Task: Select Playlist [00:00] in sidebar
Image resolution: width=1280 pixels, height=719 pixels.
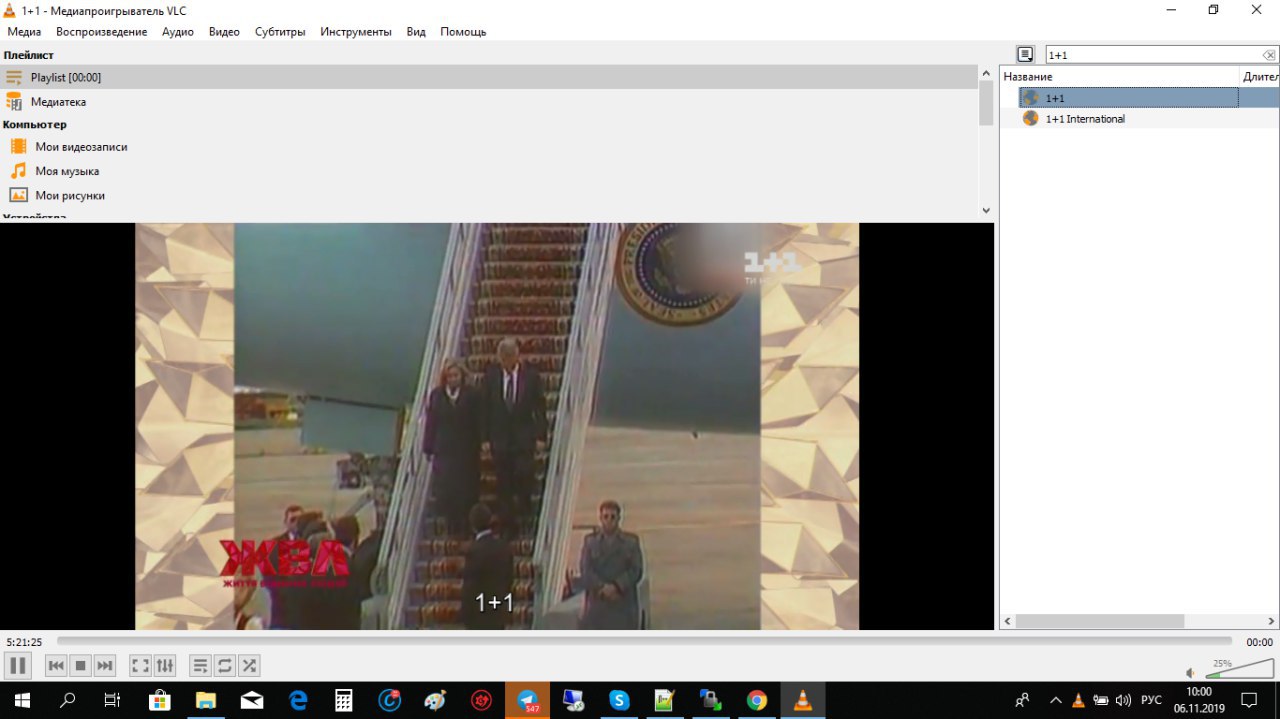Action: coord(488,77)
